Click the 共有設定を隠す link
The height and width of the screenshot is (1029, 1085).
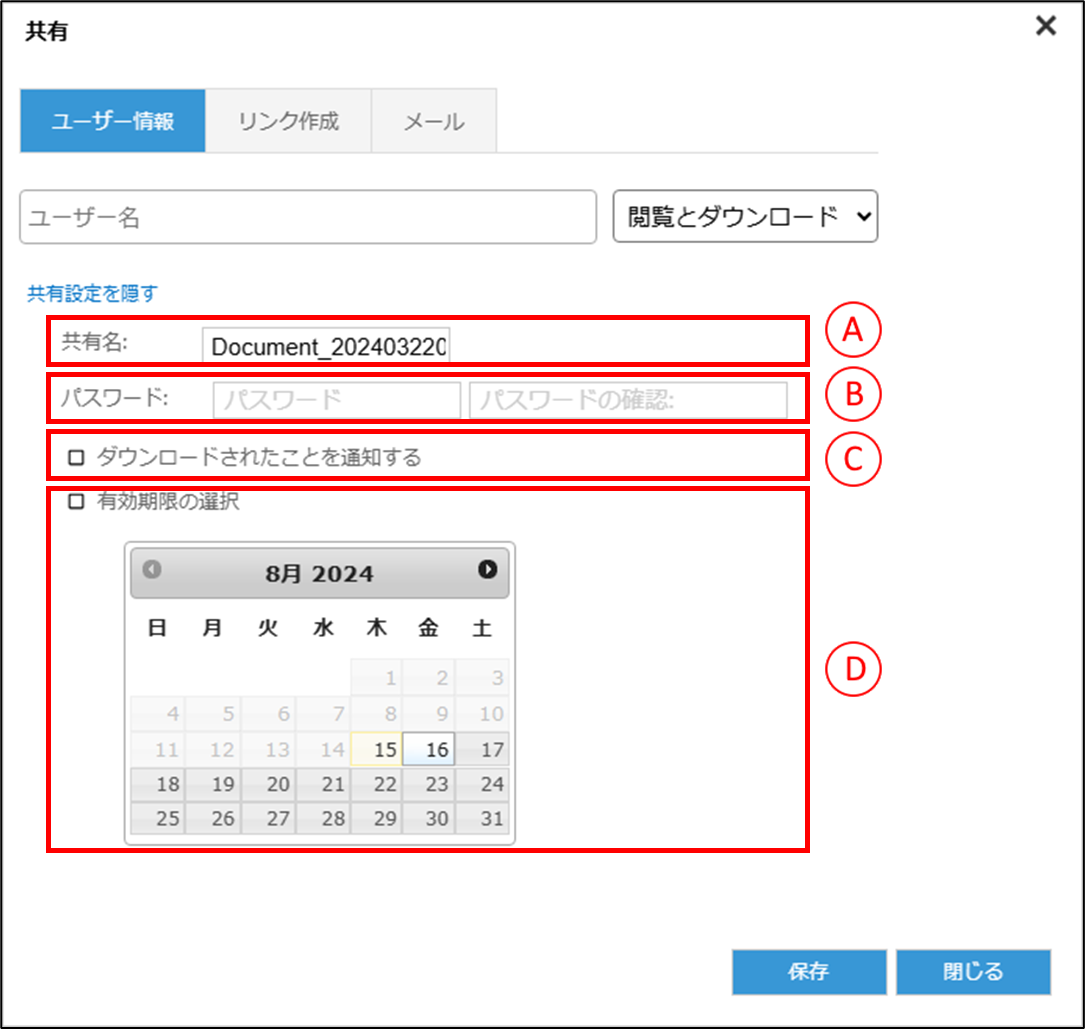(x=92, y=293)
